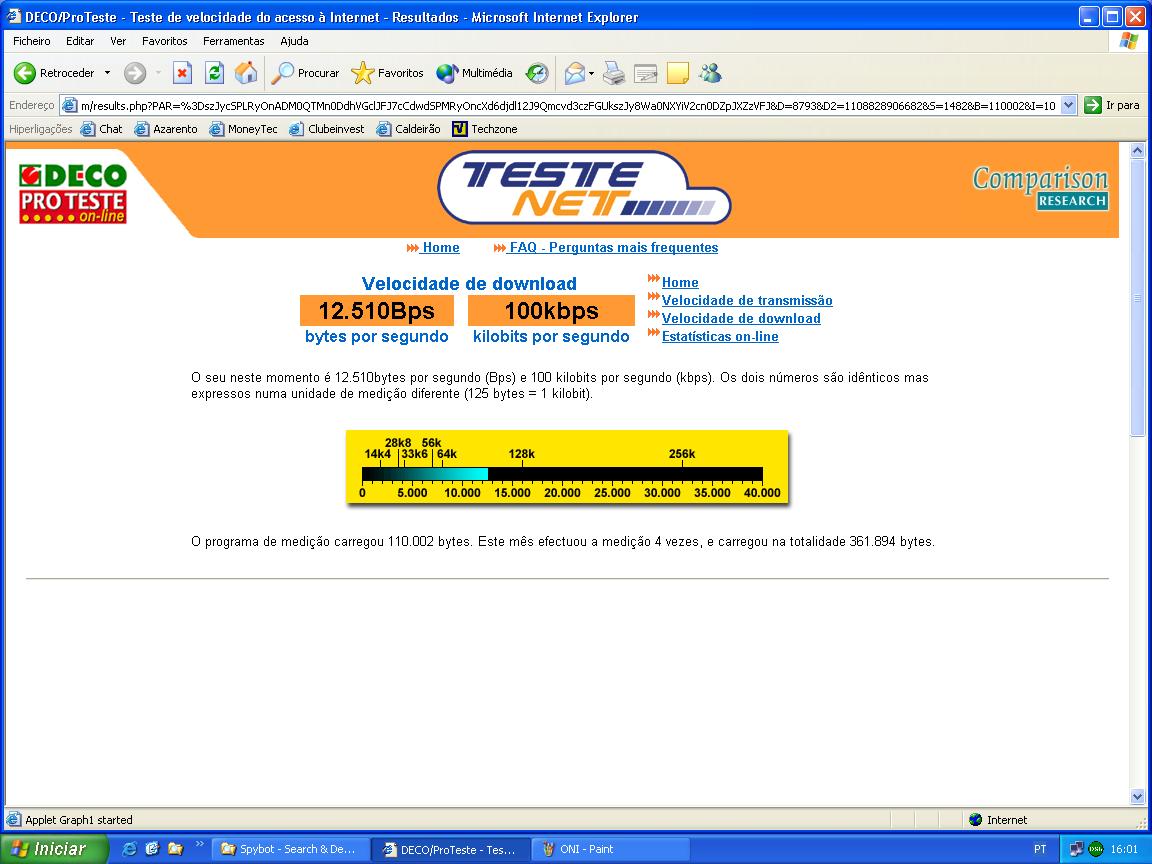The height and width of the screenshot is (864, 1152).
Task: Open the back history dropdown arrow
Action: (107, 73)
